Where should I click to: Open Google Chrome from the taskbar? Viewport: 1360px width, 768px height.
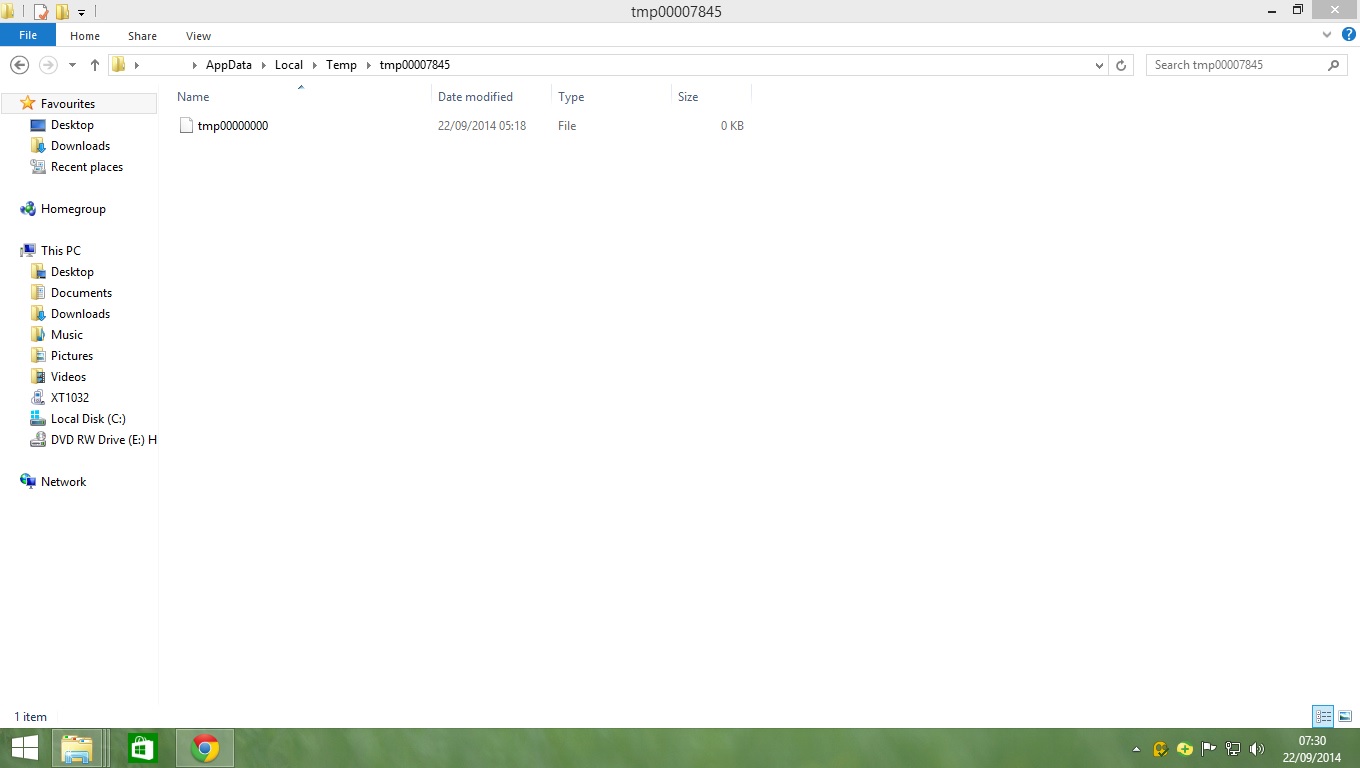click(205, 748)
